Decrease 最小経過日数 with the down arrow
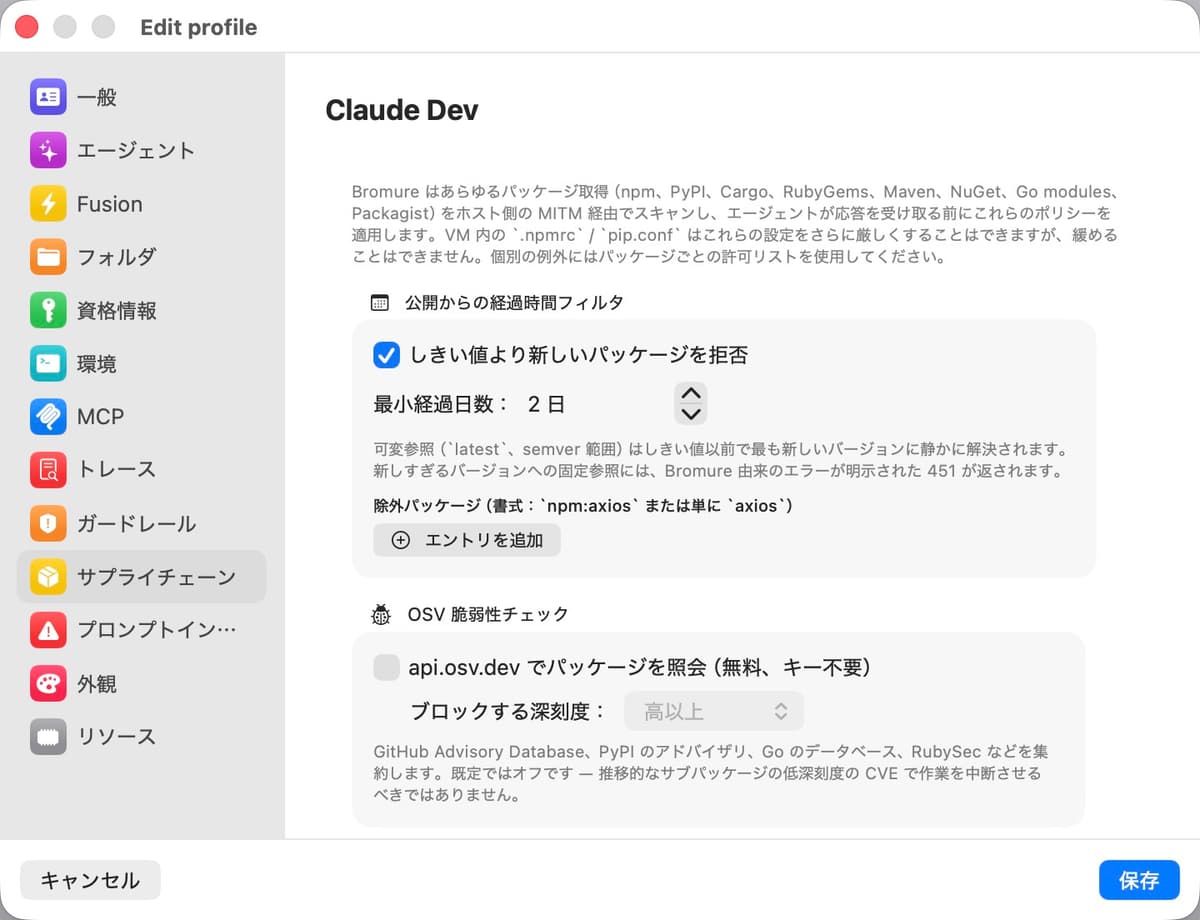Image resolution: width=1200 pixels, height=920 pixels. pyautogui.click(x=691, y=413)
